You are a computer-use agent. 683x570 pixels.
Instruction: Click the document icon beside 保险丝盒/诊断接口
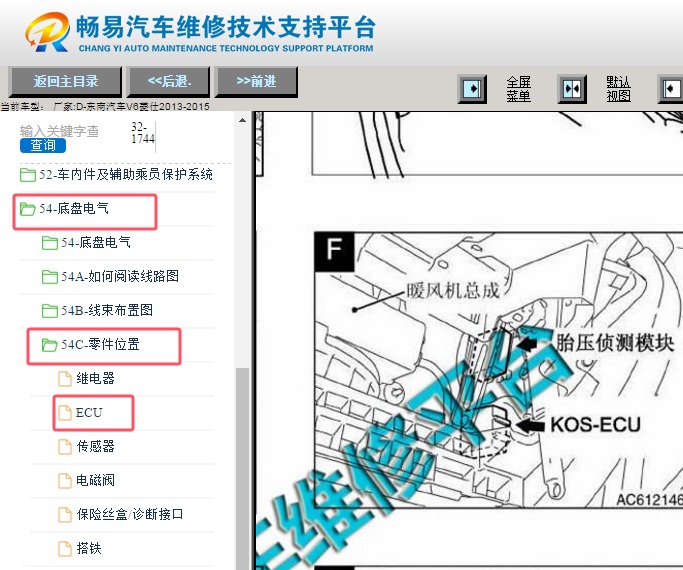pos(65,515)
